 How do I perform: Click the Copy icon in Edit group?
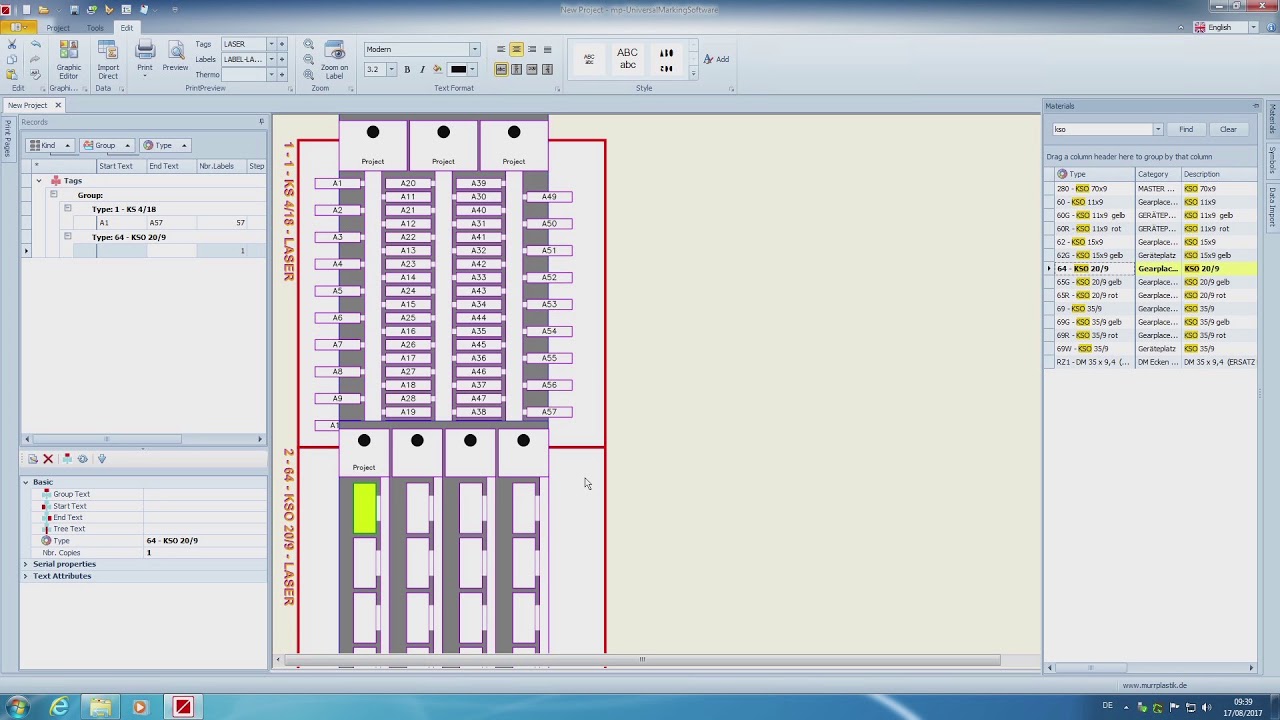14,60
